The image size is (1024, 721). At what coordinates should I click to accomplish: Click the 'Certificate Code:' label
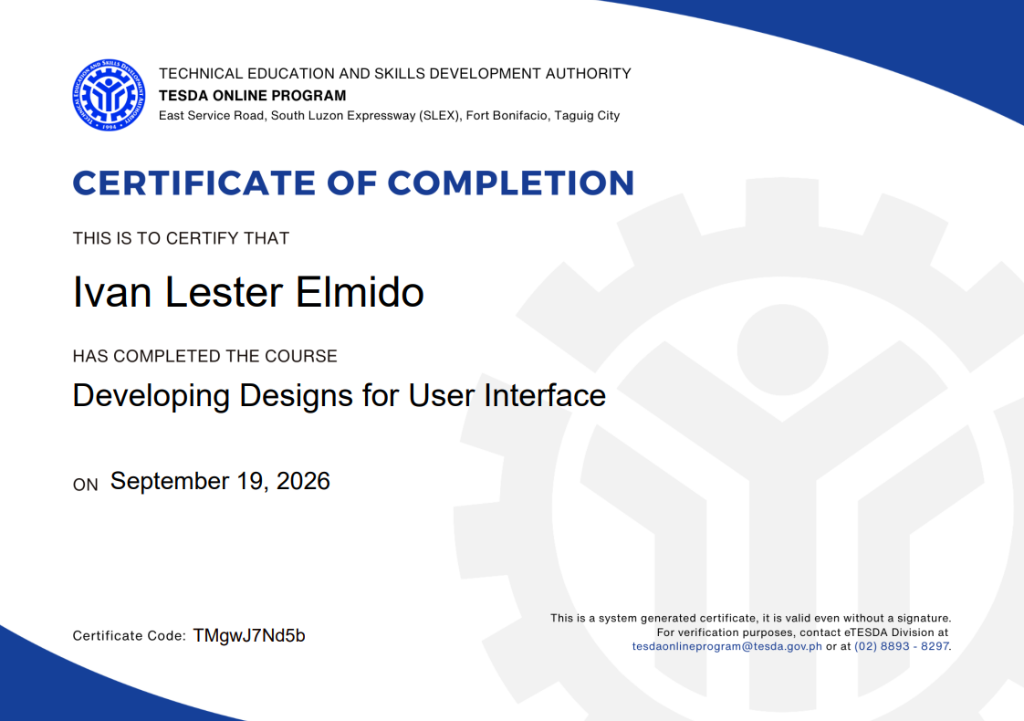click(129, 636)
